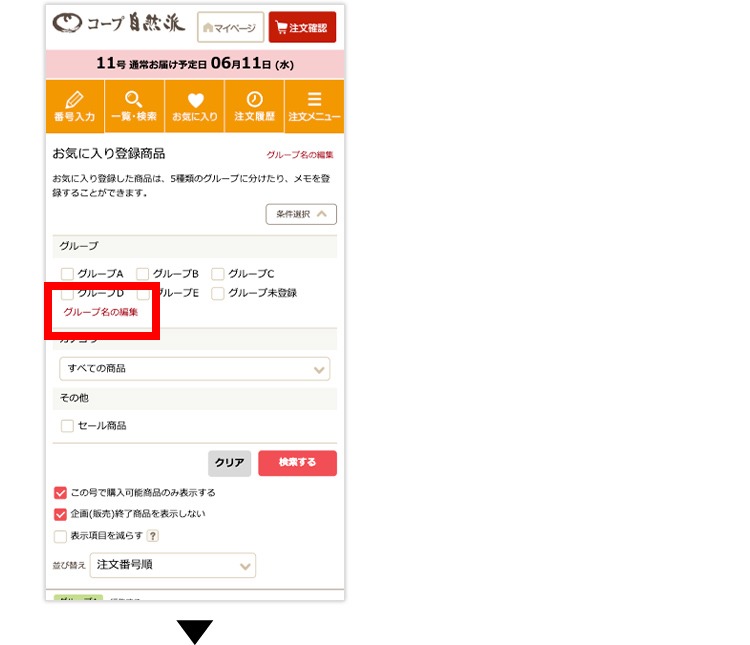The image size is (750, 645).
Task: Check the グループ未登録 checkbox
Action: [x=218, y=294]
